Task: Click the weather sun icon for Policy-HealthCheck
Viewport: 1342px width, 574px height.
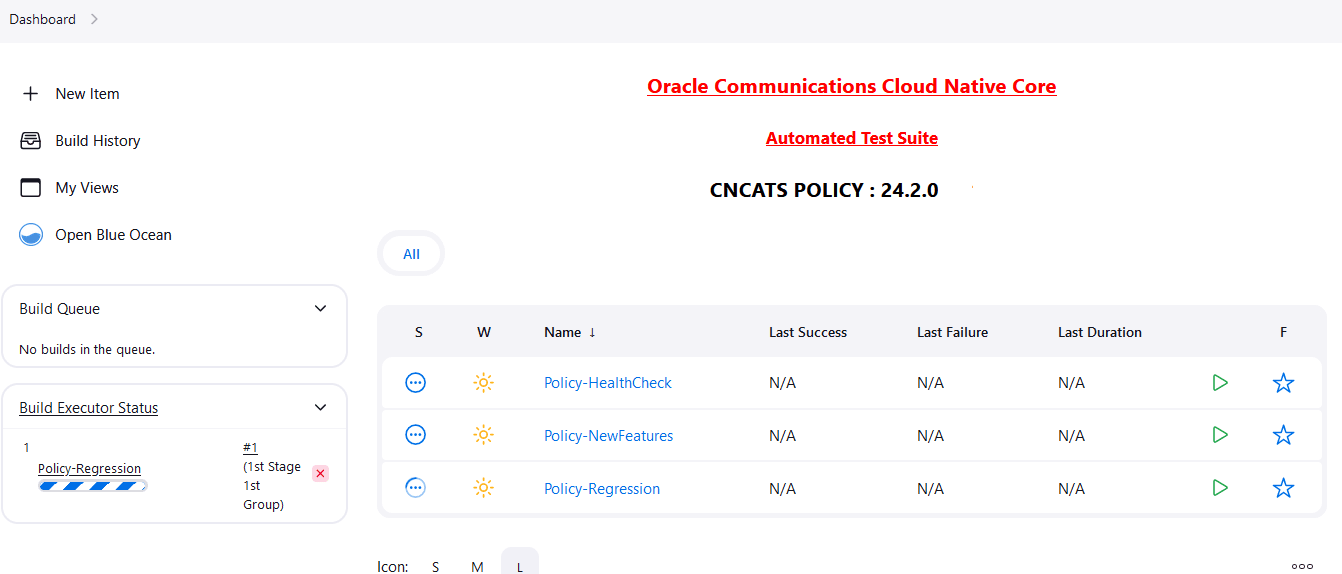Action: click(484, 383)
